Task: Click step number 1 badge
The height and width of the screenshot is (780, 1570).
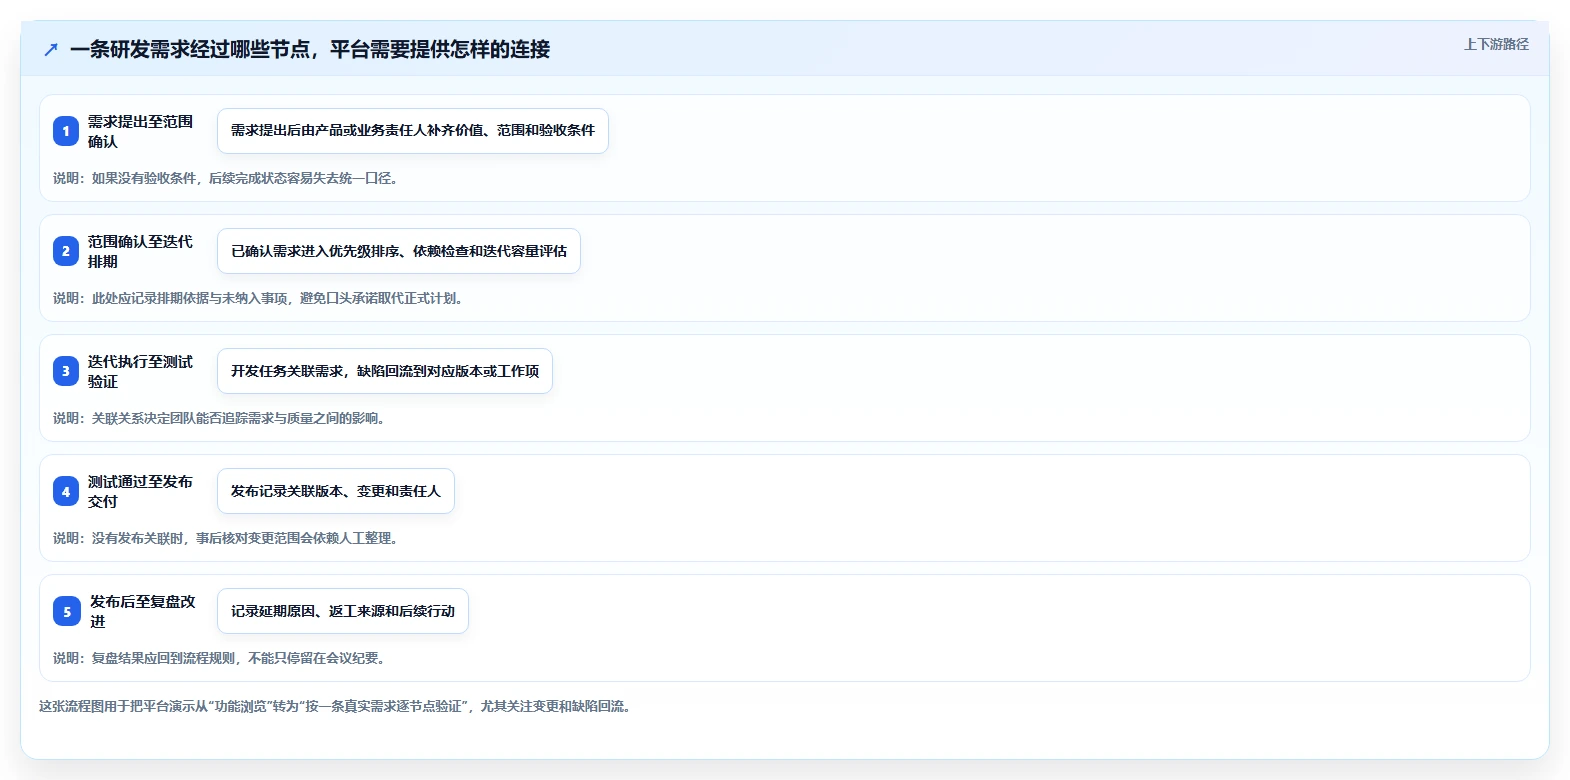Action: [x=66, y=131]
